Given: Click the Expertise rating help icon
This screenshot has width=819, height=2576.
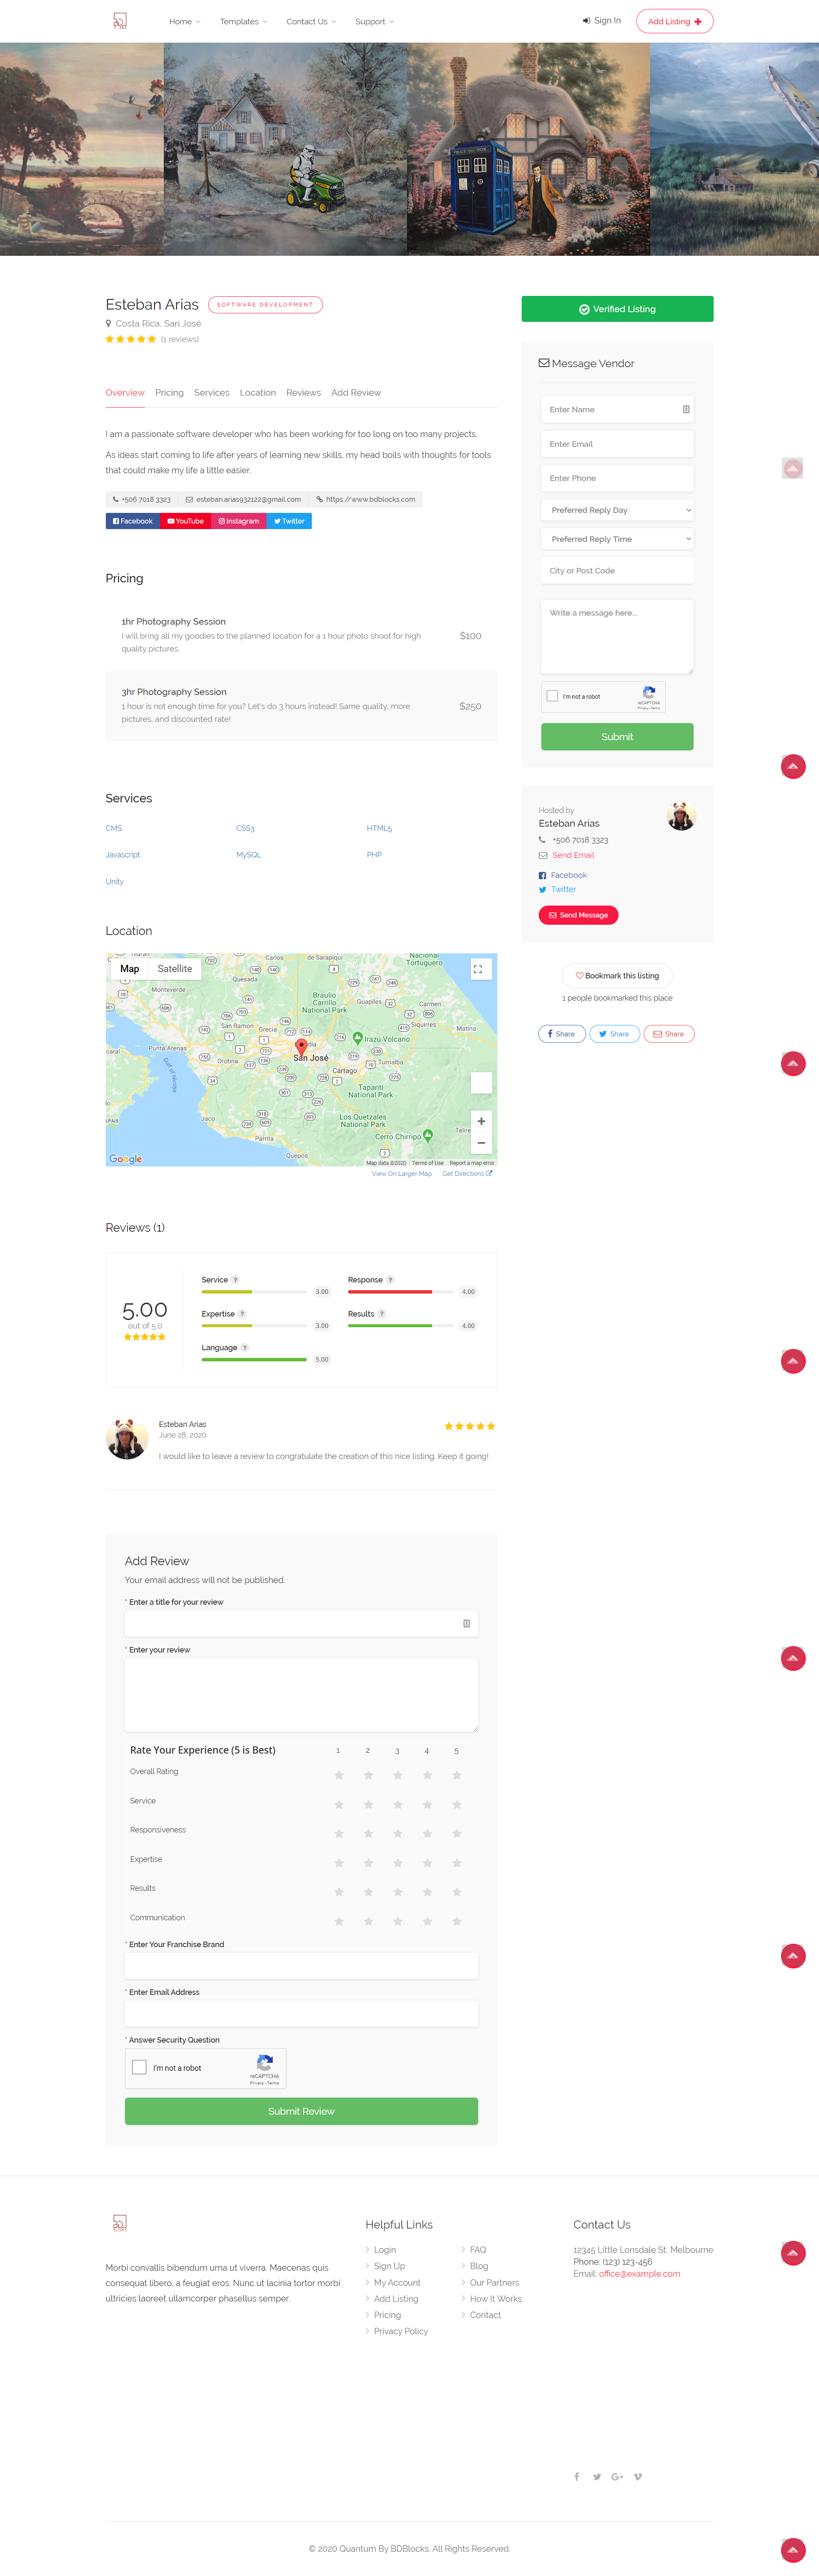Looking at the screenshot, I should coord(242,1314).
